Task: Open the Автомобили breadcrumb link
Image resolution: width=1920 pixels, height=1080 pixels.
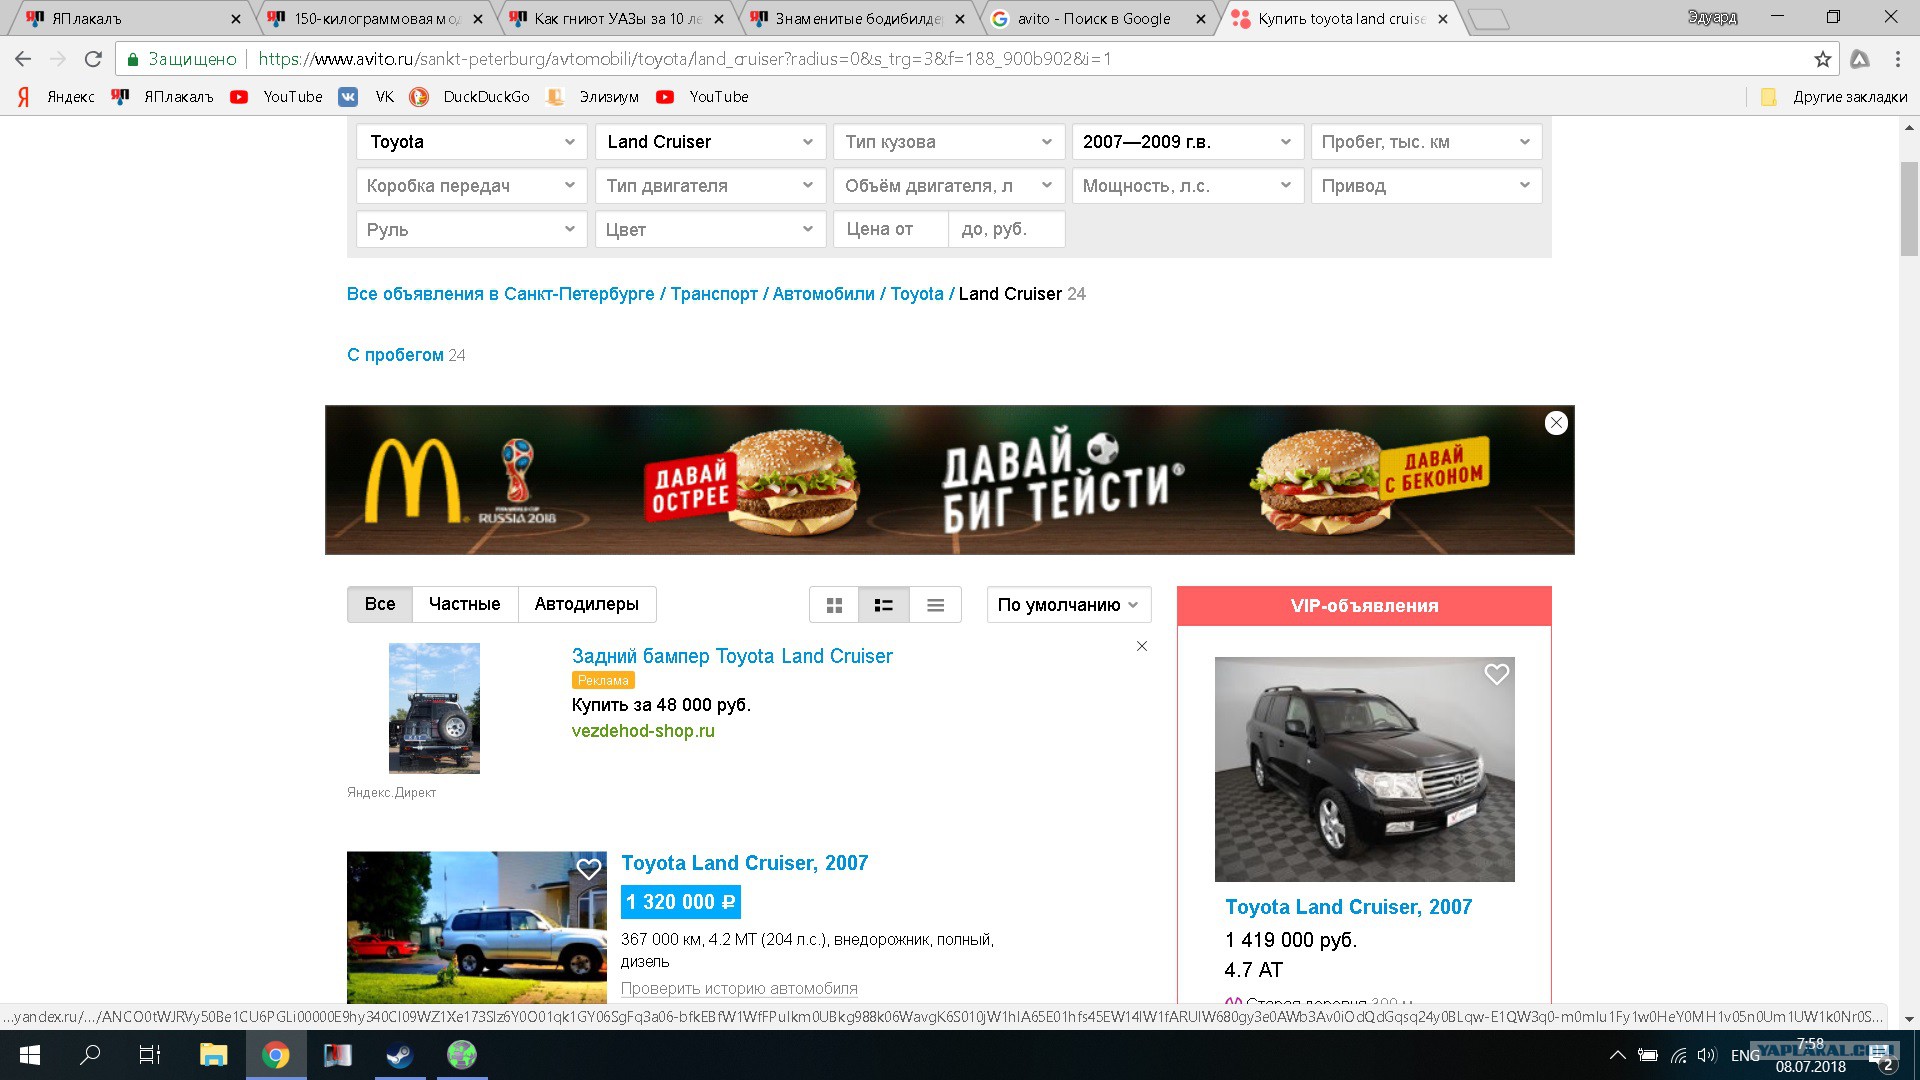Action: [x=824, y=294]
